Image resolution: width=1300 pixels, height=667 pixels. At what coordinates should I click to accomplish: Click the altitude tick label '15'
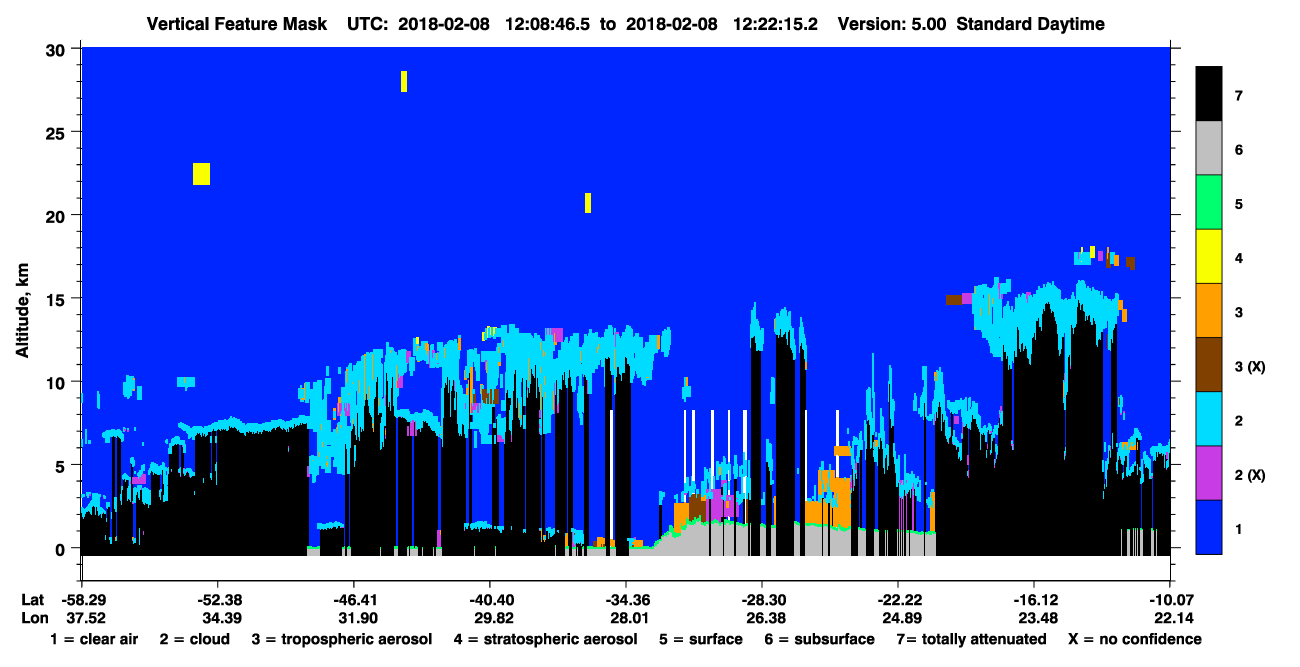point(58,298)
